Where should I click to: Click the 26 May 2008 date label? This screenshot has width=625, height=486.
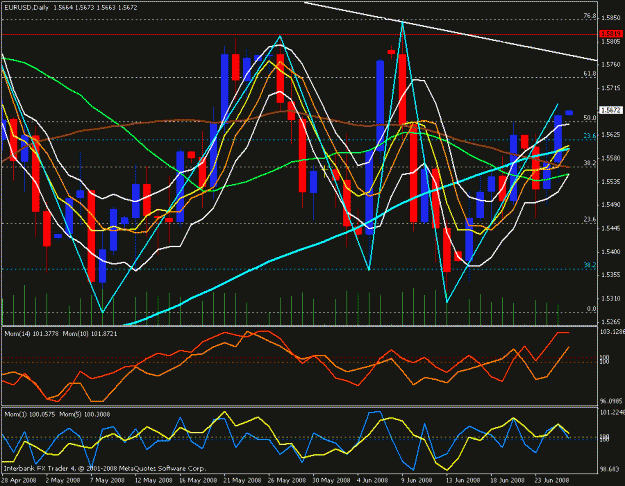pyautogui.click(x=287, y=480)
